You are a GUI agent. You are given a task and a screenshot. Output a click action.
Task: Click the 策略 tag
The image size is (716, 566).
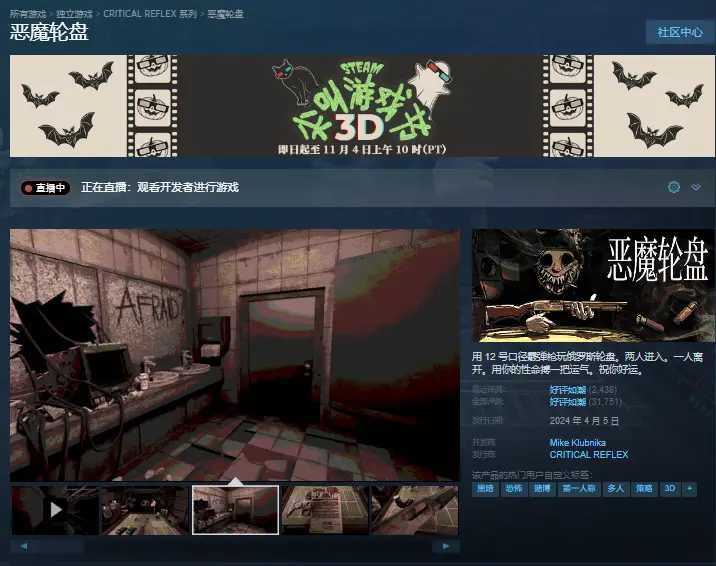(644, 489)
